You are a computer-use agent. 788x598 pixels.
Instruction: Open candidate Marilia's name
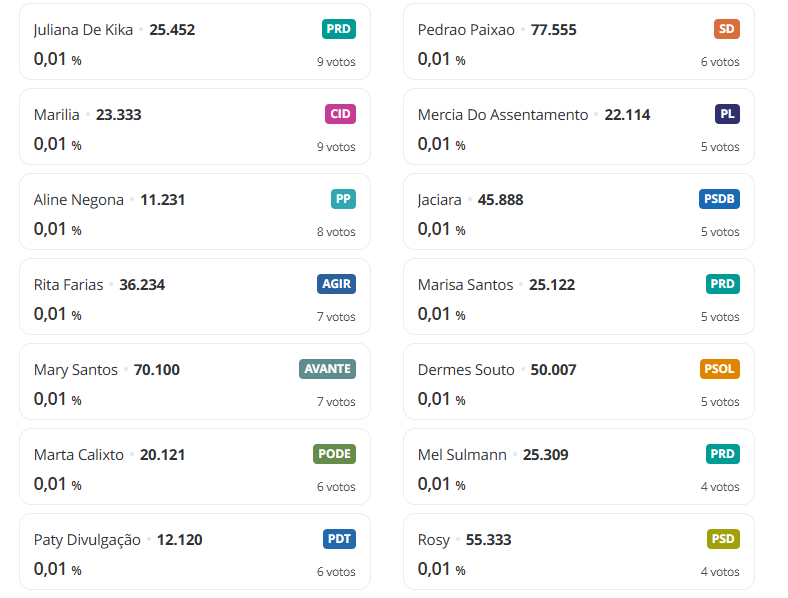57,115
